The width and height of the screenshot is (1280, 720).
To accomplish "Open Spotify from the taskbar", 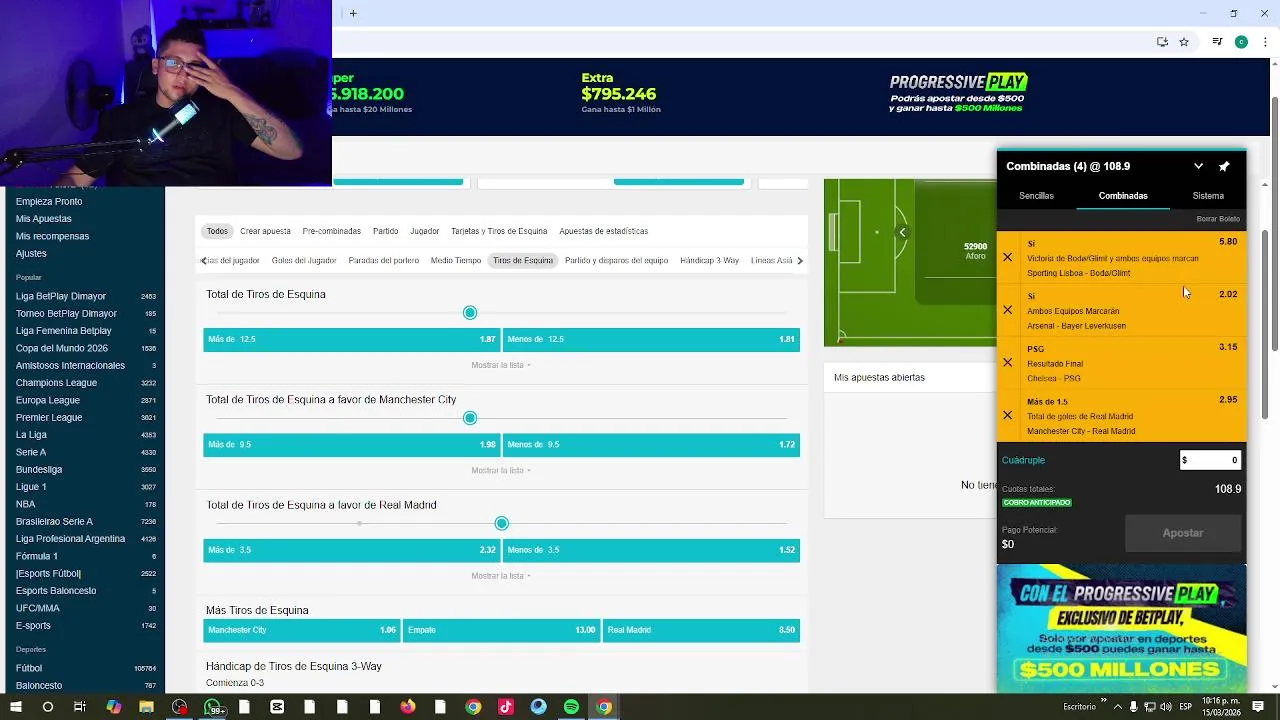I will click(x=571, y=707).
